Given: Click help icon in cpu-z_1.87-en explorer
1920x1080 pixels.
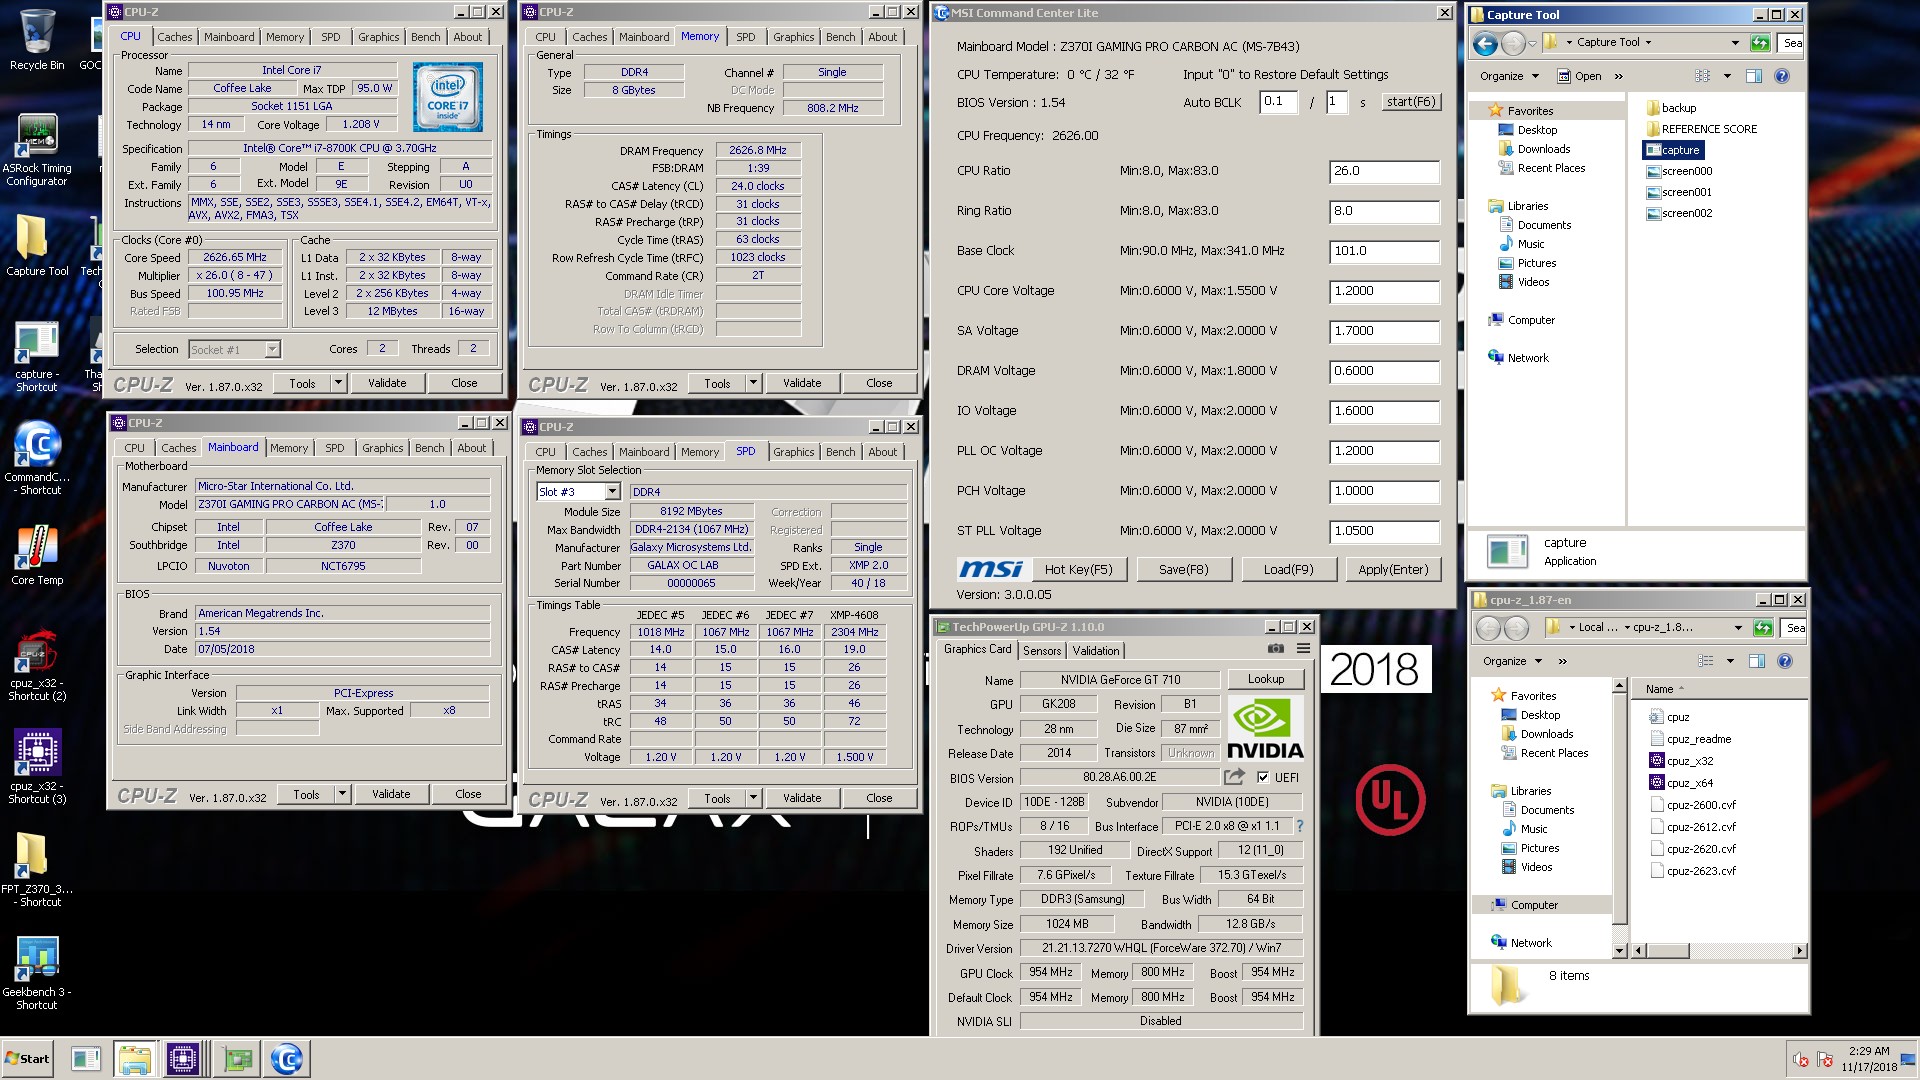Looking at the screenshot, I should (x=1785, y=661).
